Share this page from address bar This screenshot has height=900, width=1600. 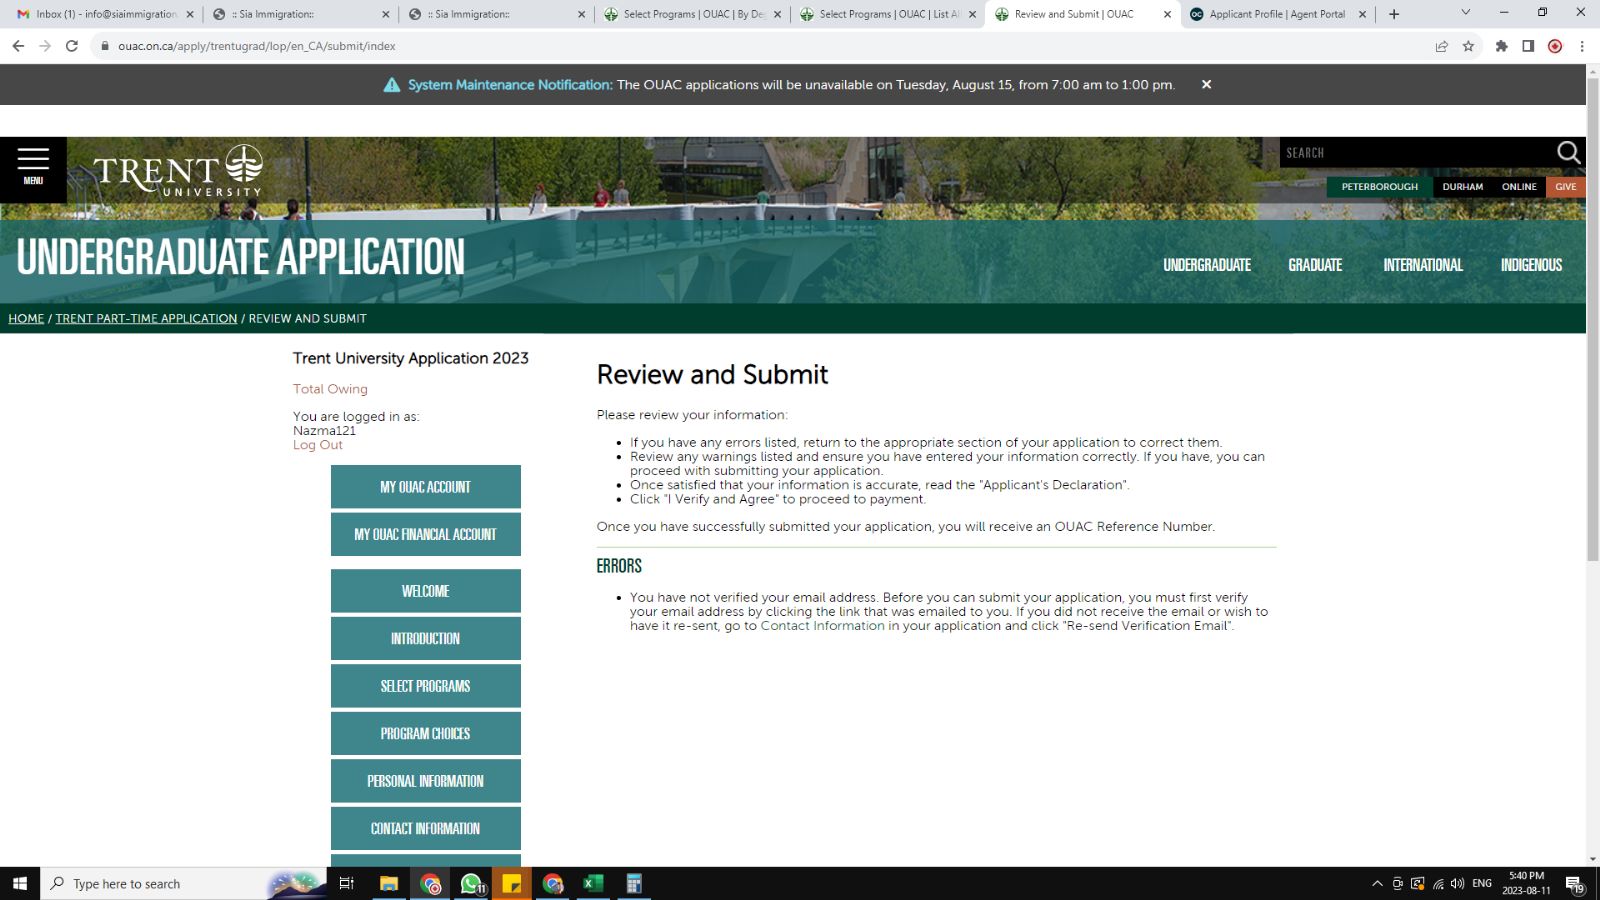1441,46
